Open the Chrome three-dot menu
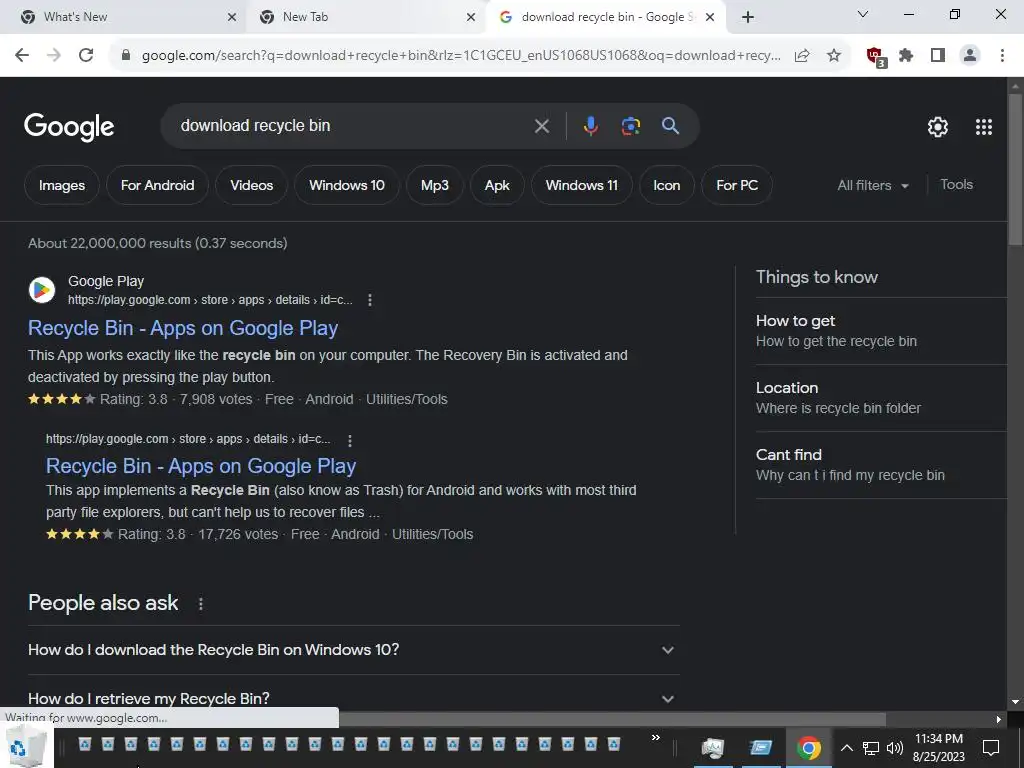This screenshot has width=1024, height=768. click(1002, 56)
